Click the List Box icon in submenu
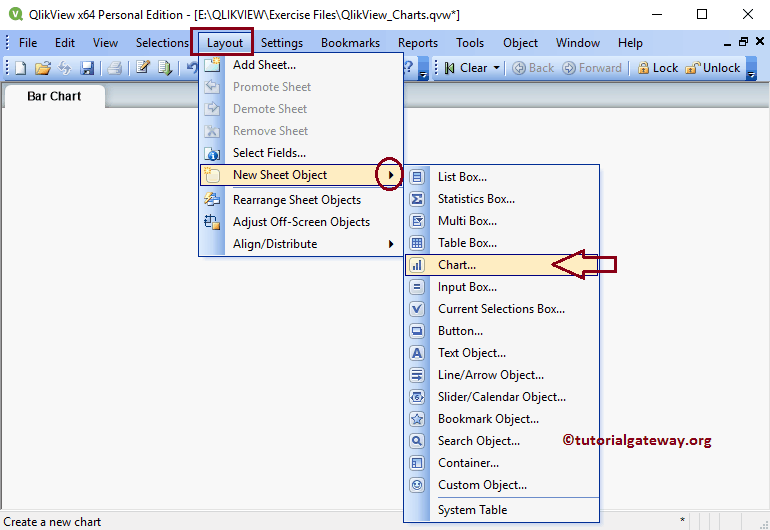Viewport: 770px width, 530px height. coord(417,177)
